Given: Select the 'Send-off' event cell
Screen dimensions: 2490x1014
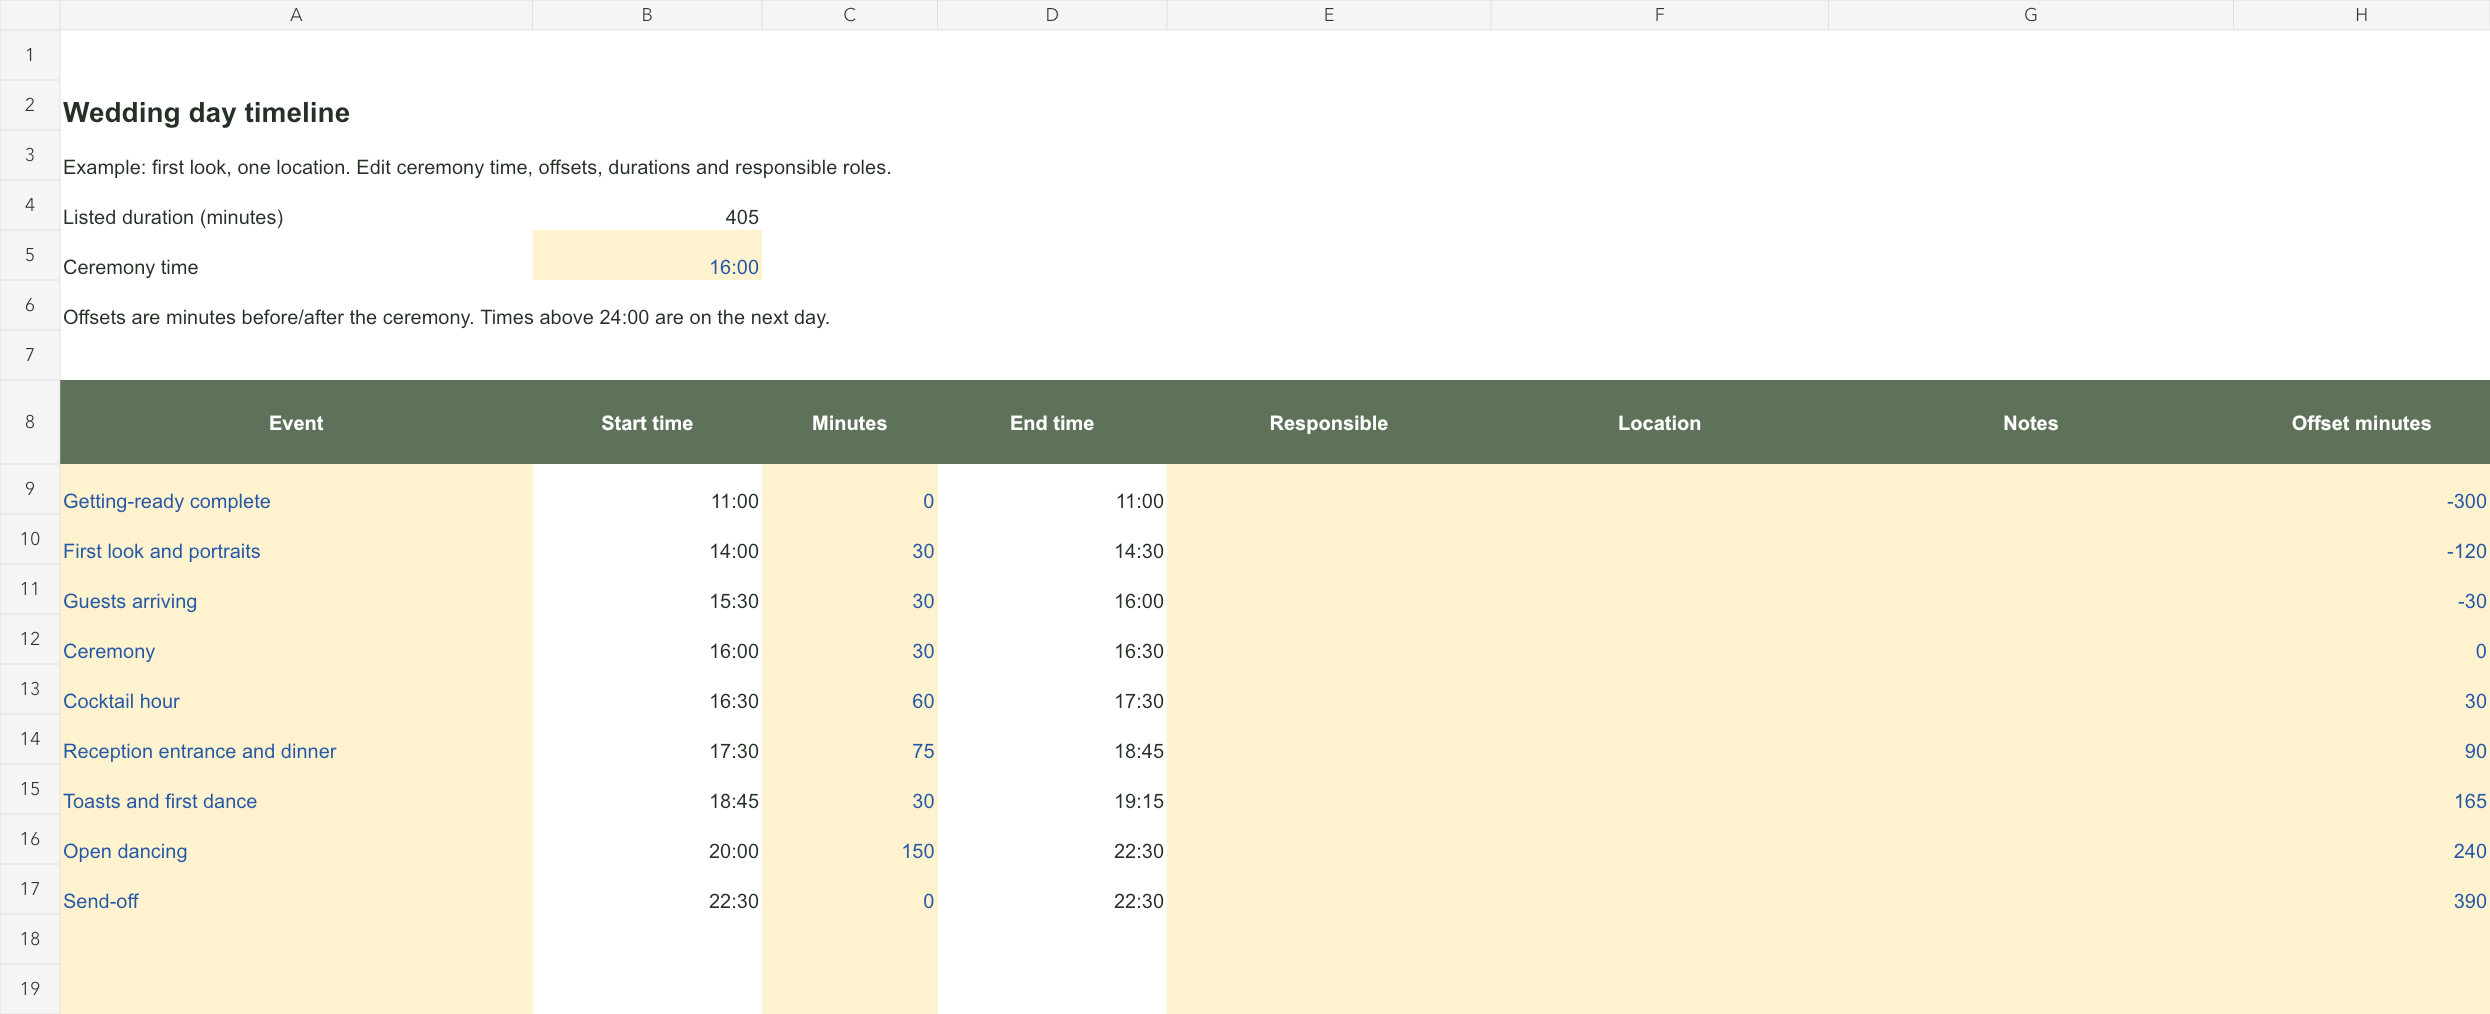Looking at the screenshot, I should click(296, 889).
